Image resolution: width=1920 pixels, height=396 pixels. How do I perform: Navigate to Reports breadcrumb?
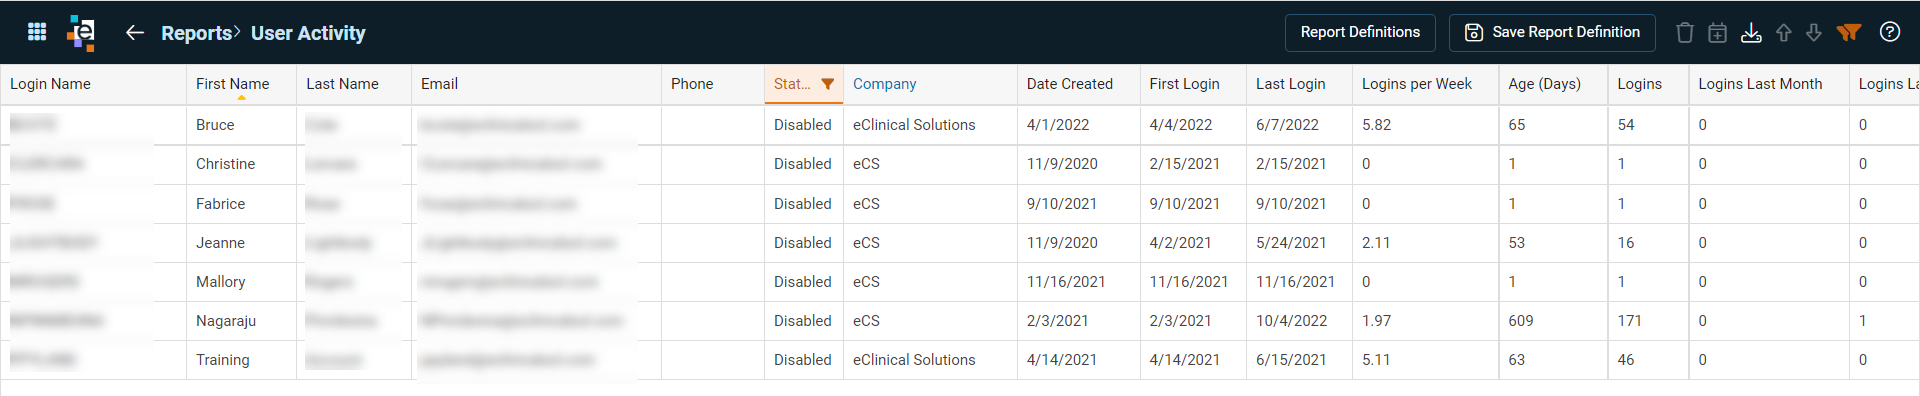click(196, 33)
